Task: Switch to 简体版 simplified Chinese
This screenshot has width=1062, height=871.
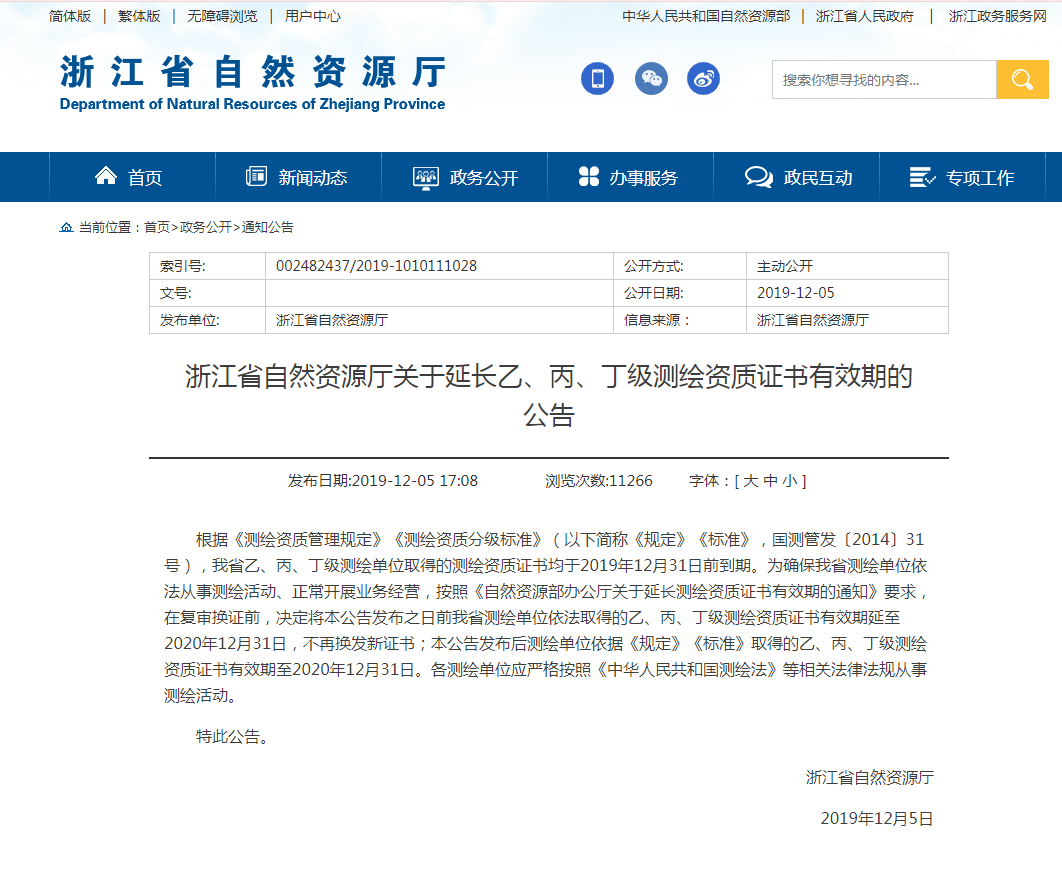Action: click(x=70, y=16)
